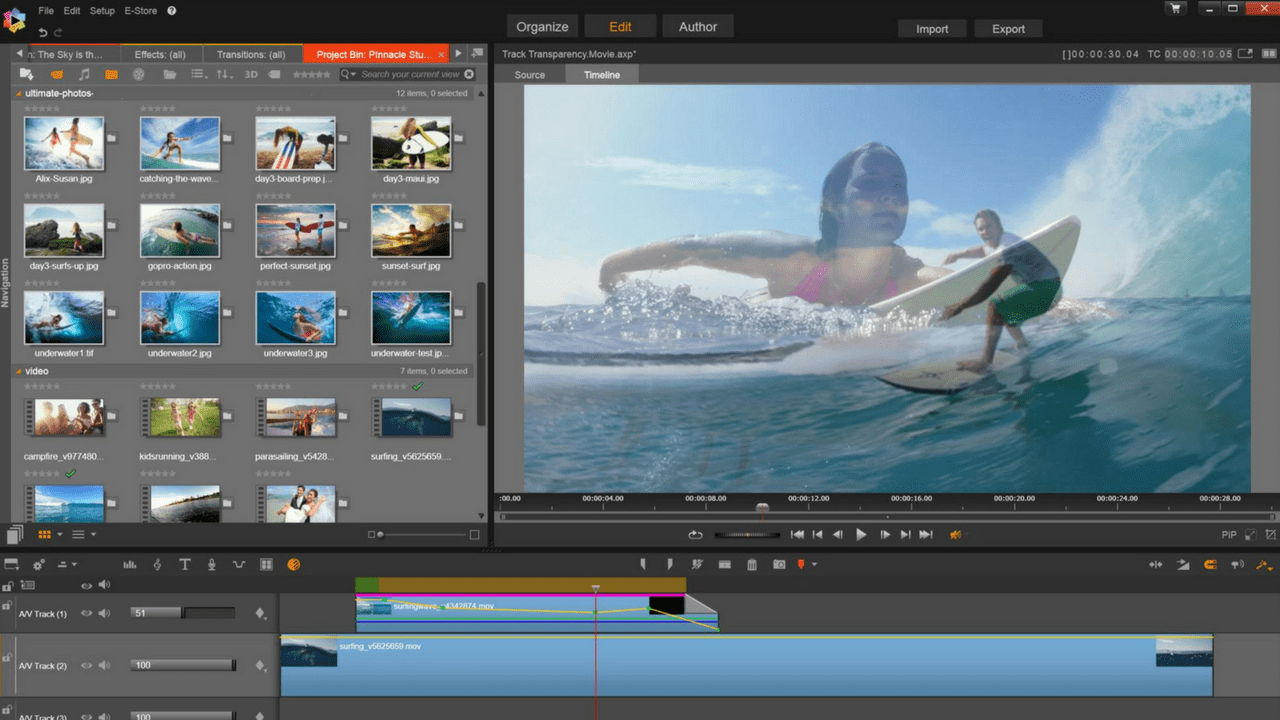
Task: Open the Setup menu
Action: point(102,10)
